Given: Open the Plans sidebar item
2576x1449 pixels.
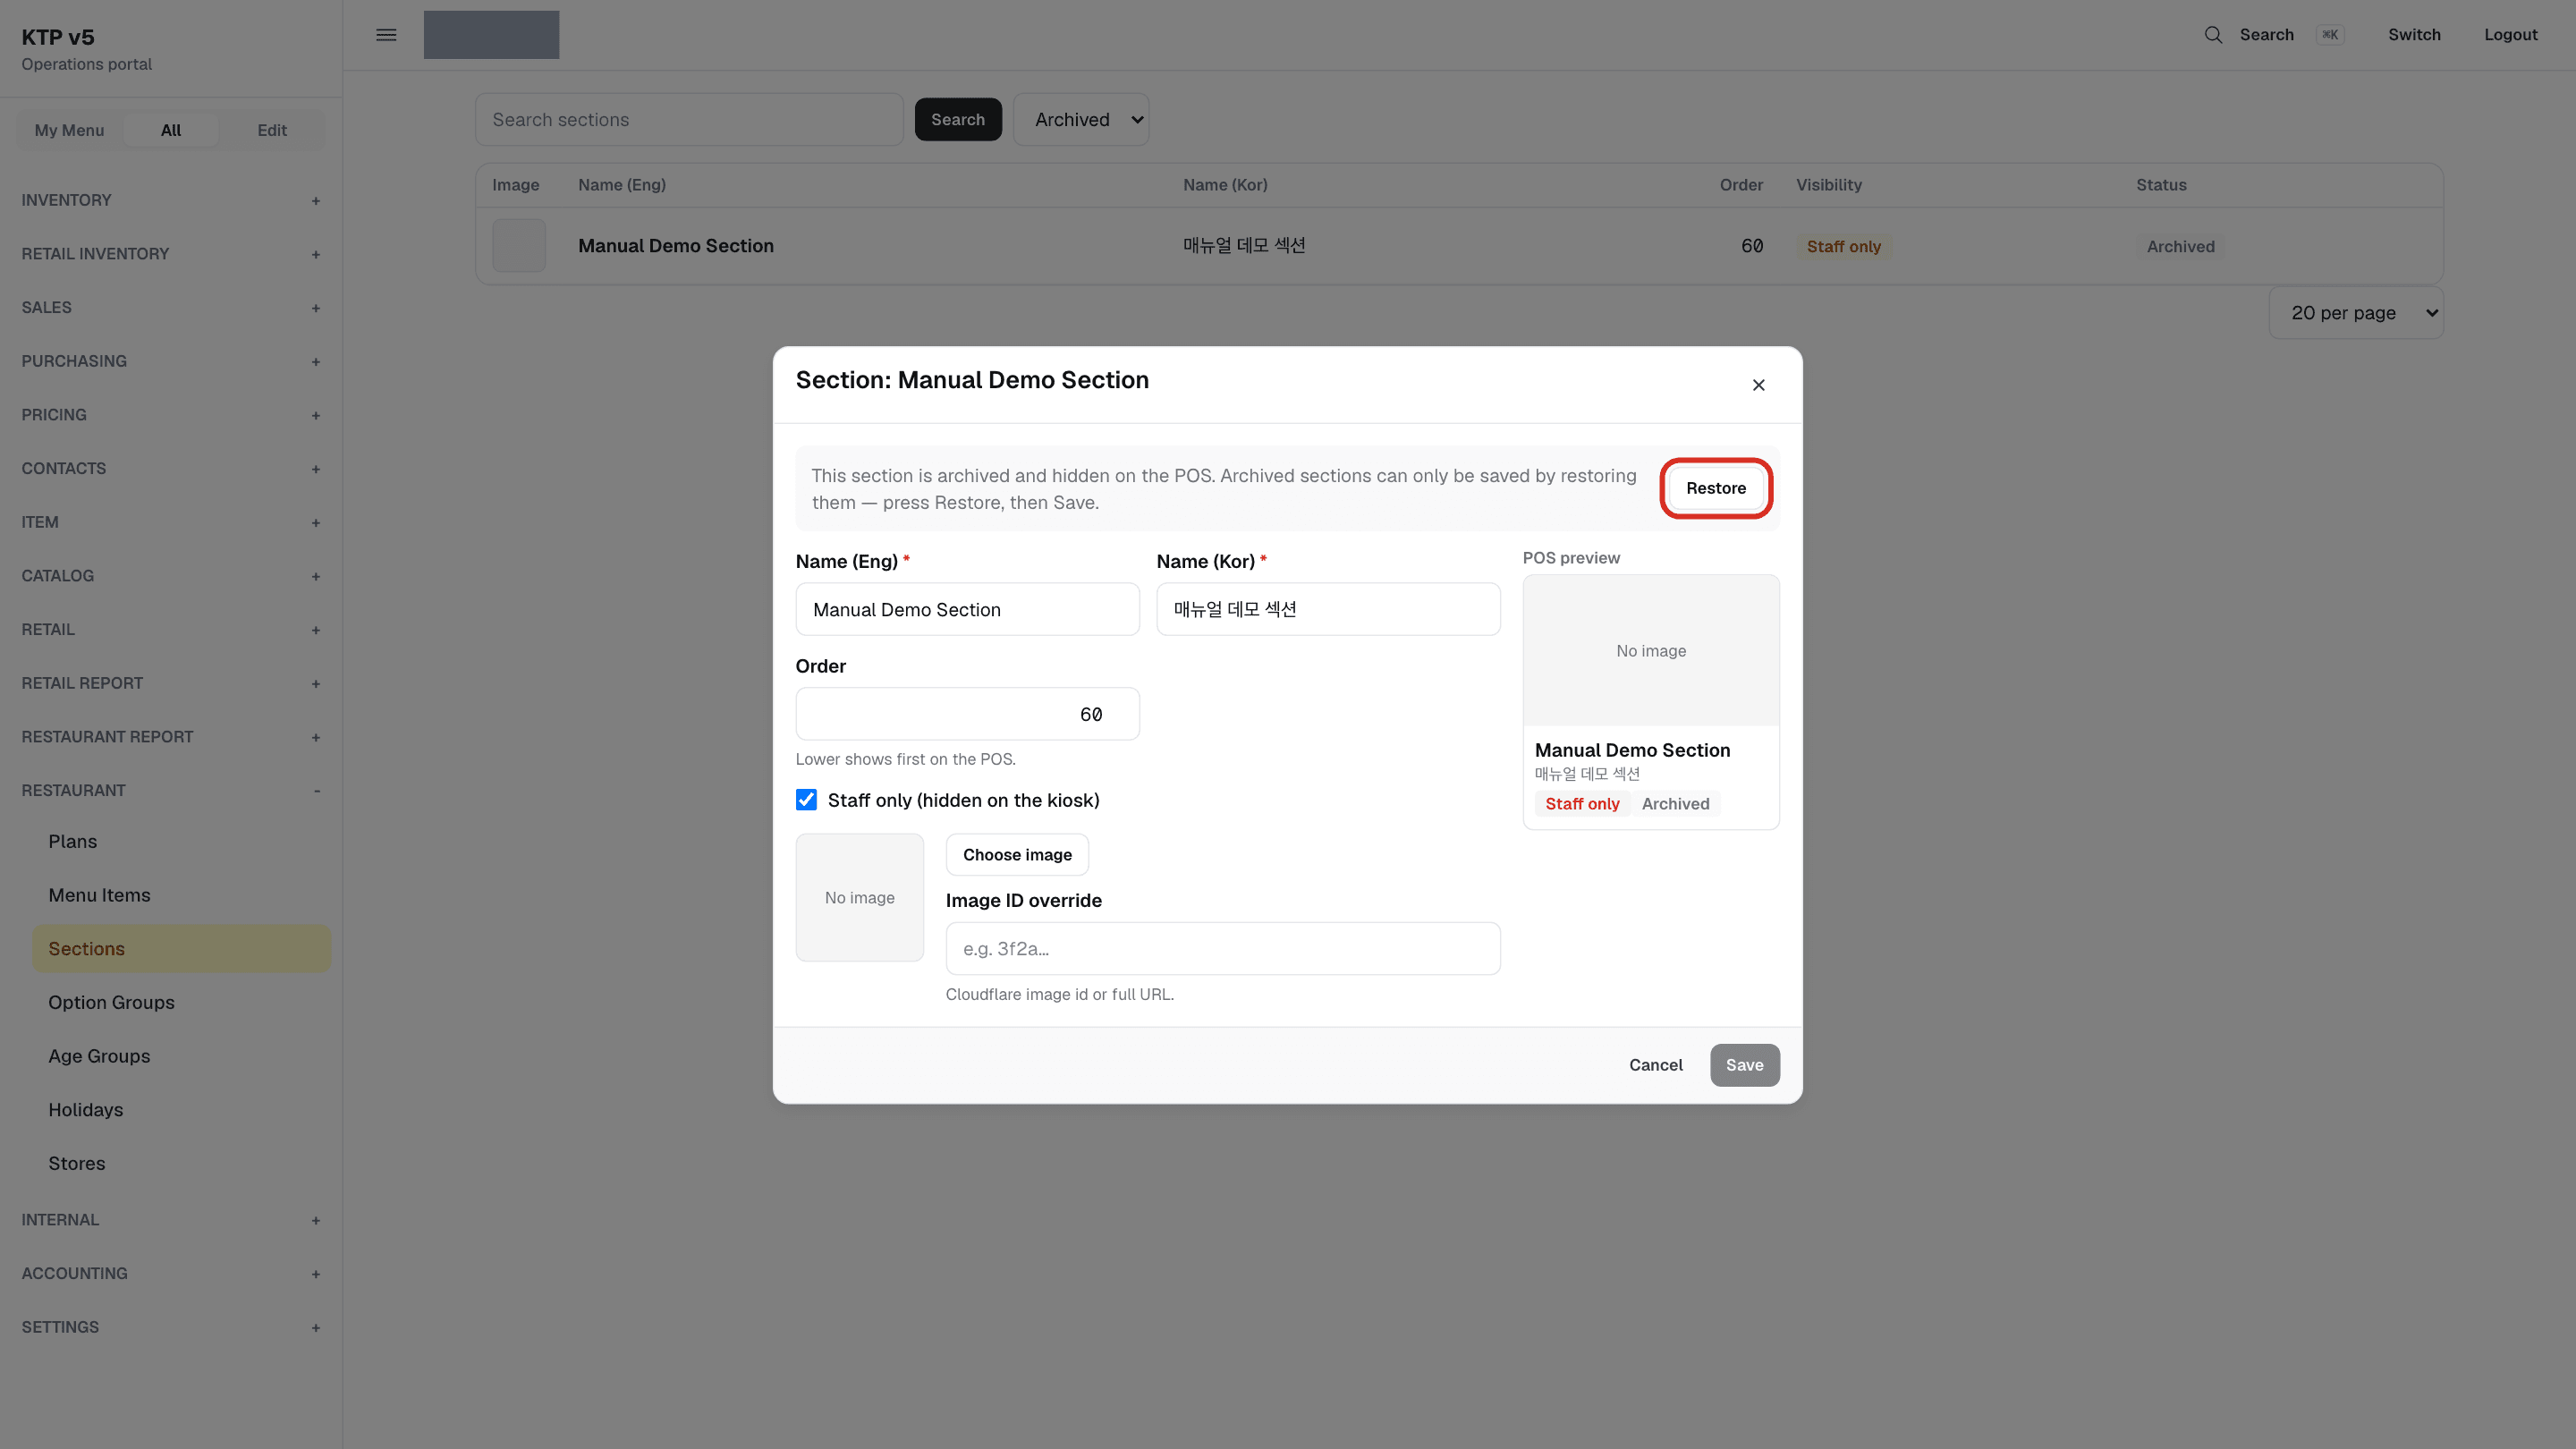Looking at the screenshot, I should coord(181,842).
